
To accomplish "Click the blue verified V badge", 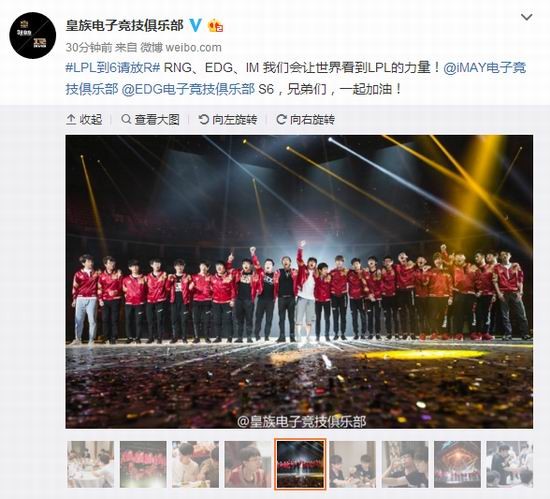I will click(195, 26).
